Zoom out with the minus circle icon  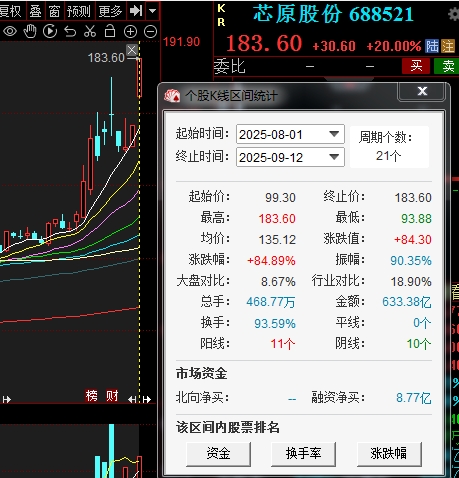pos(150,32)
